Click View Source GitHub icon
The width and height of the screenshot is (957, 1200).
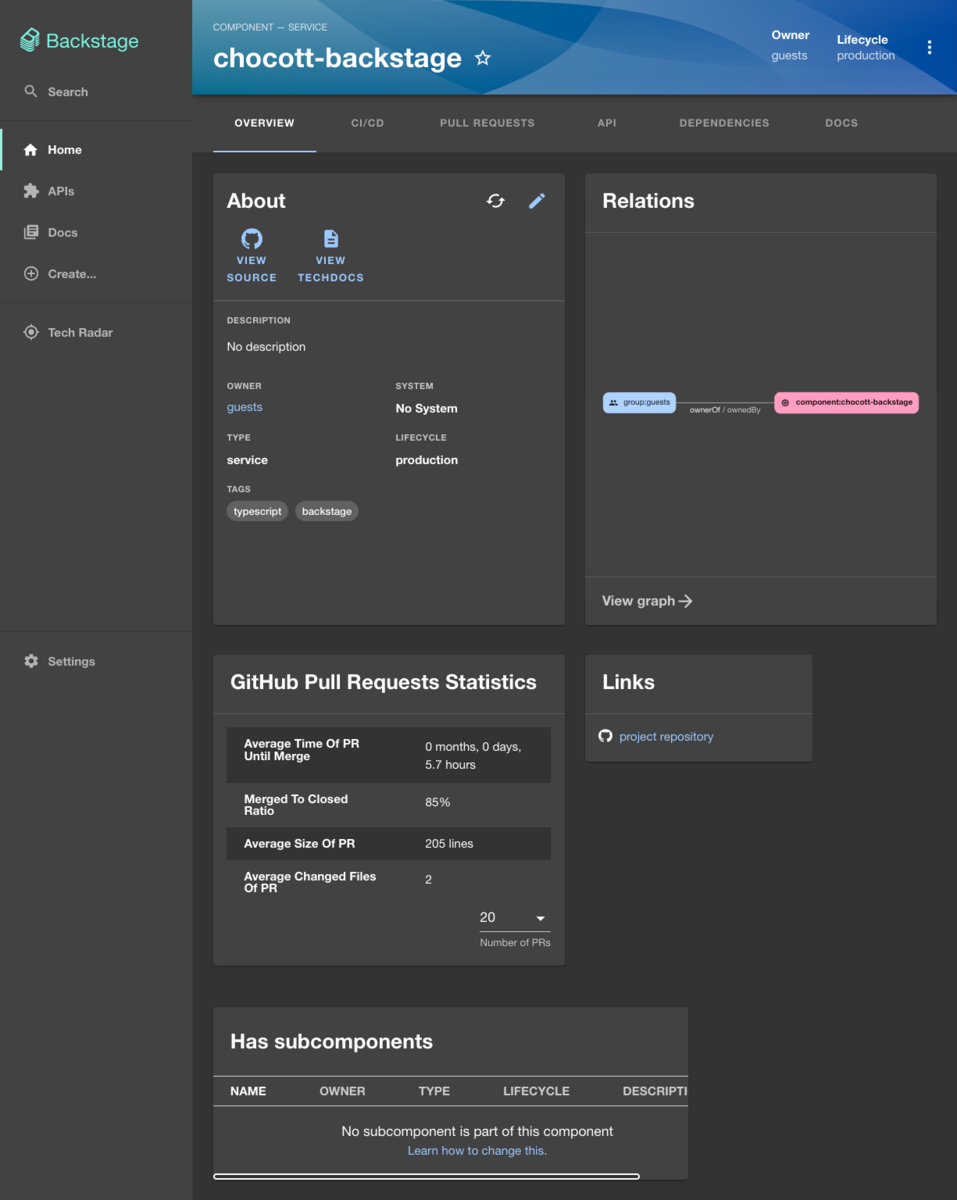click(x=252, y=238)
